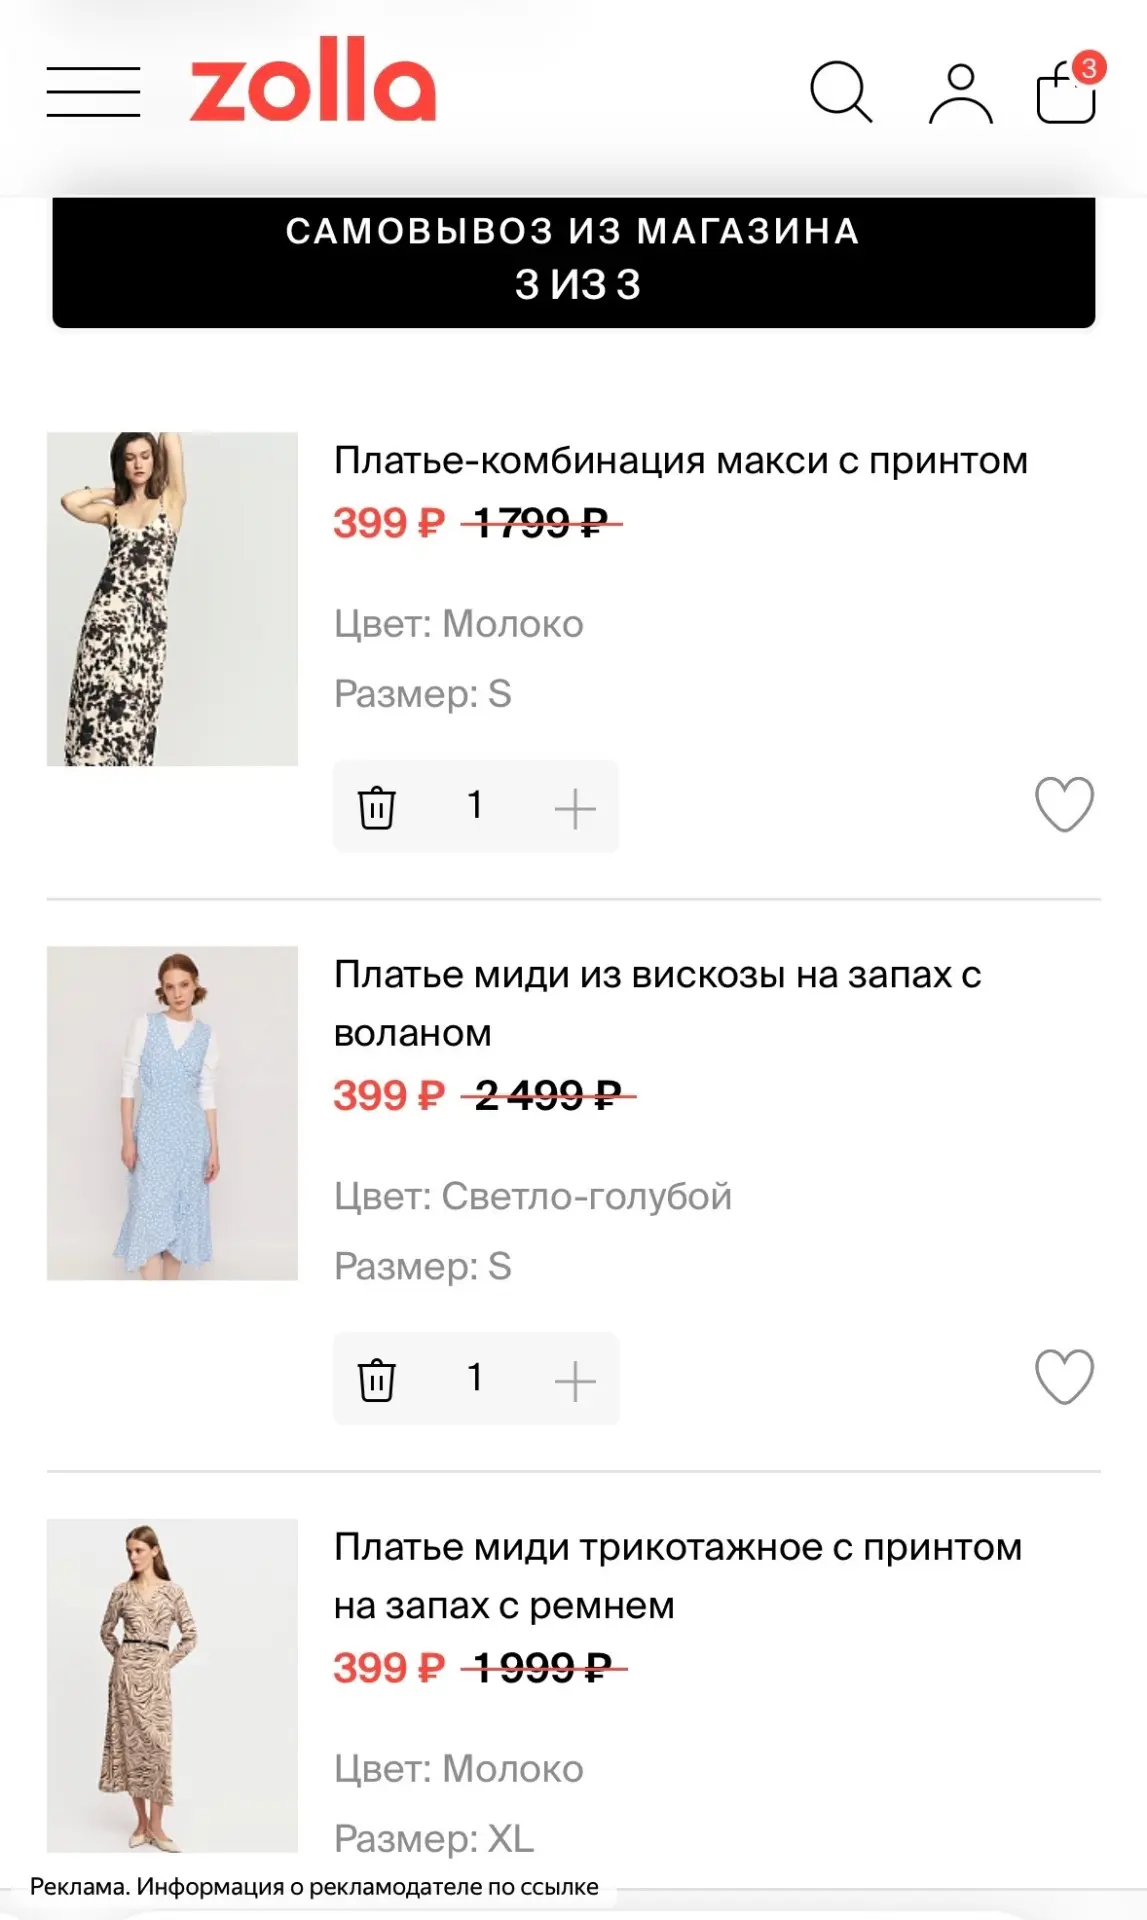Image resolution: width=1147 pixels, height=1920 pixels.
Task: Open the shopping bag with 3 items
Action: point(1069,89)
